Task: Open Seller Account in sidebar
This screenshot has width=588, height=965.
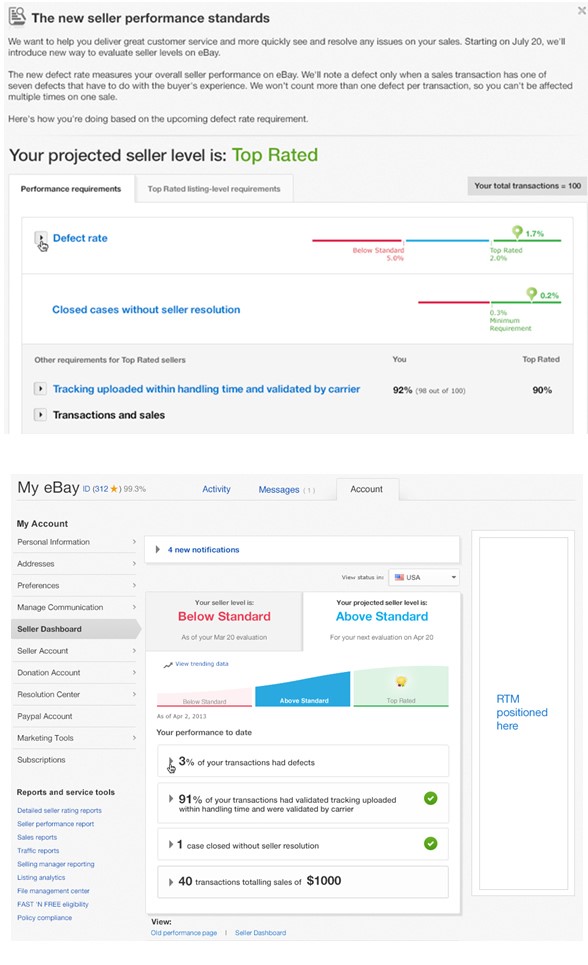Action: (x=75, y=651)
